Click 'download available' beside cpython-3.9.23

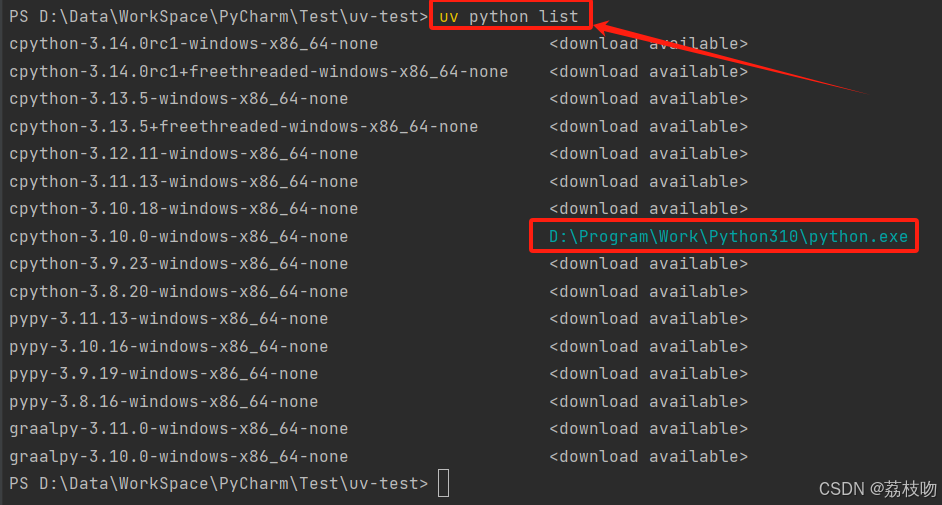(648, 264)
